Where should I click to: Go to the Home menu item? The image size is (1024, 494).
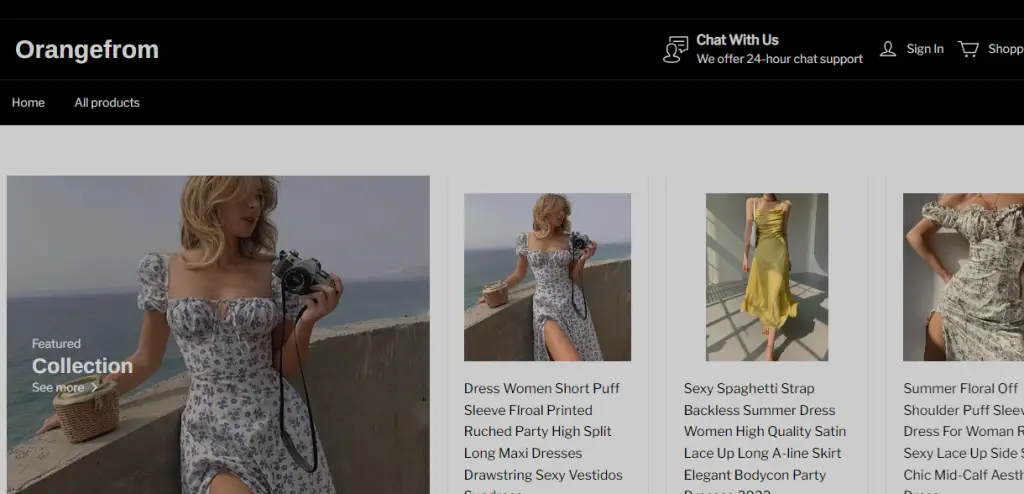coord(28,103)
